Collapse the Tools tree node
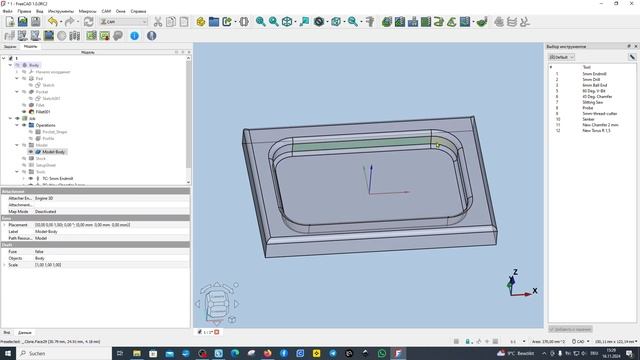The height and width of the screenshot is (360, 640). pos(17,172)
